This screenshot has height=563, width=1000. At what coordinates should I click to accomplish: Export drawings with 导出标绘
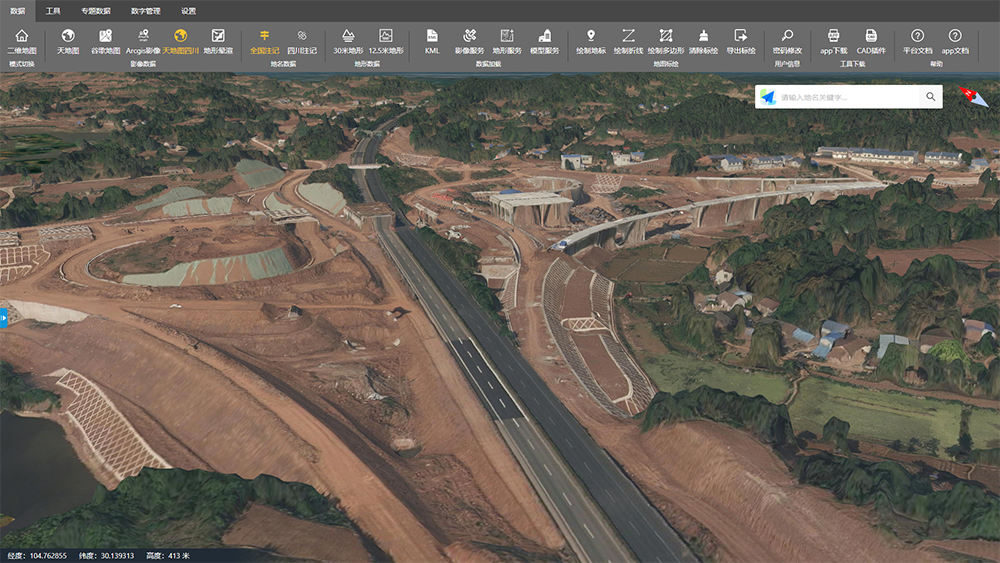click(x=740, y=41)
